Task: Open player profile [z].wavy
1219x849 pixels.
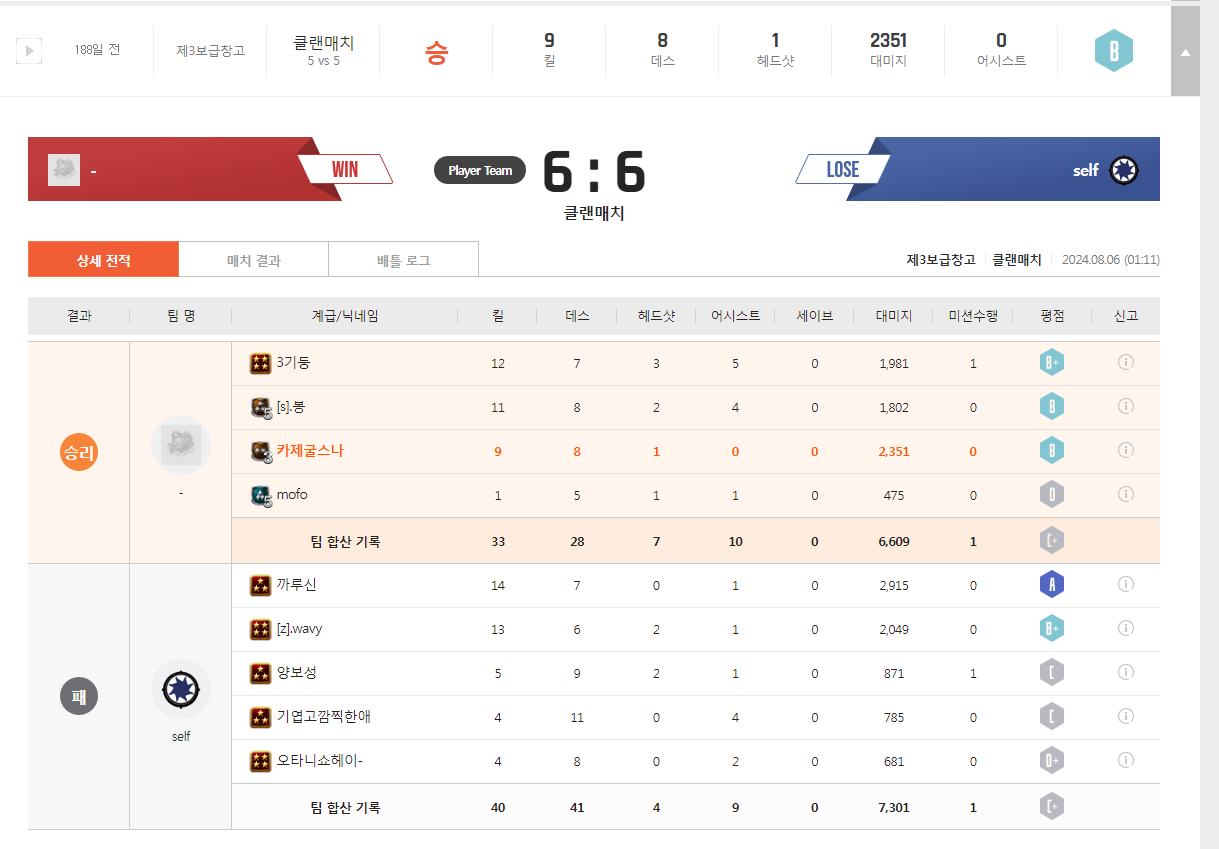Action: (299, 629)
